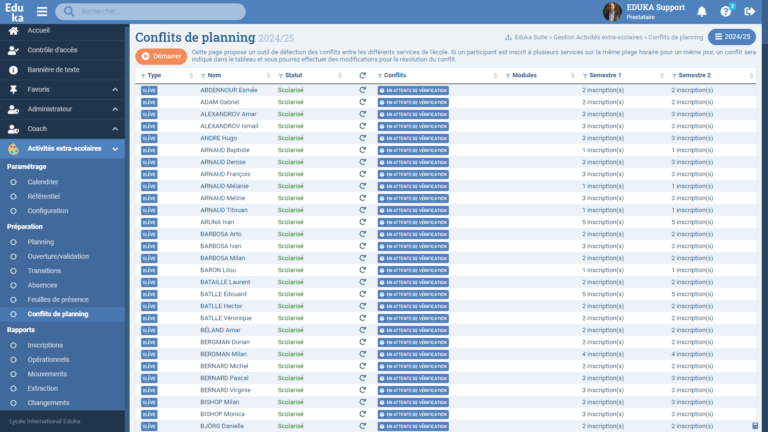
Task: Open the Calendrier menu item
Action: [x=43, y=182]
